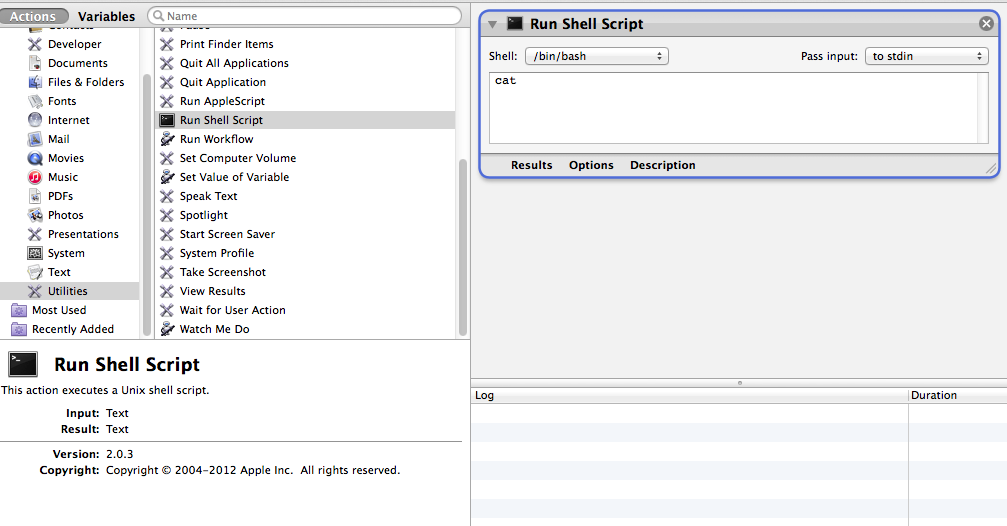1007x526 pixels.
Task: Select the Set Value of Variable icon
Action: pos(167,177)
